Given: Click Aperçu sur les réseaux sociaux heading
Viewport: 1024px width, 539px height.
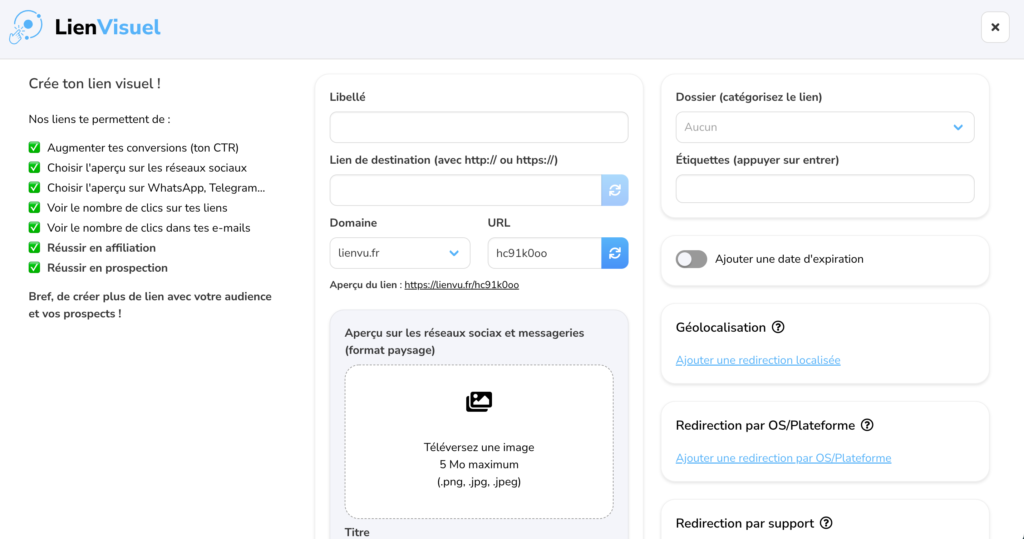Looking at the screenshot, I should 464,341.
